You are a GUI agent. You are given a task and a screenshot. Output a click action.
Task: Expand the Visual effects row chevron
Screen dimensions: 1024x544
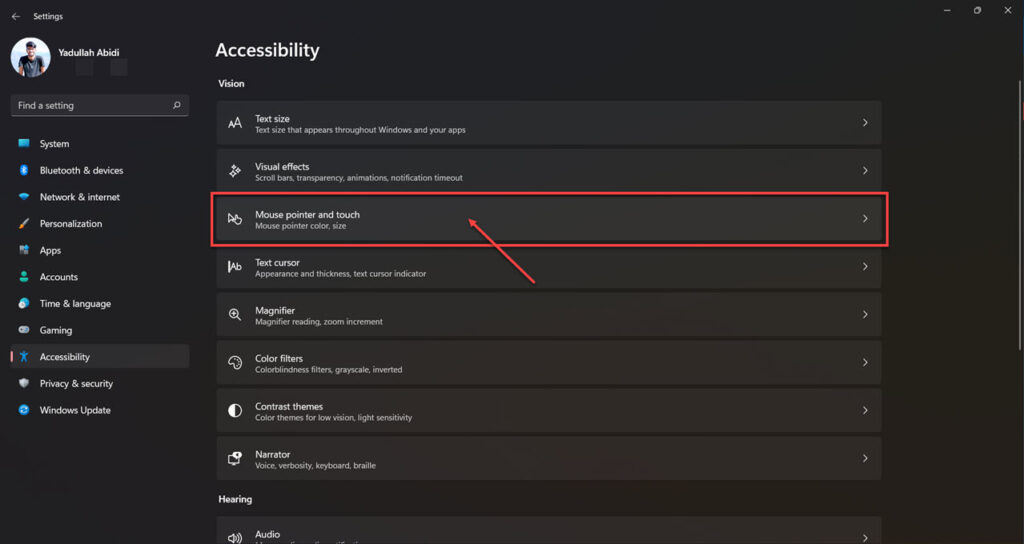point(865,170)
